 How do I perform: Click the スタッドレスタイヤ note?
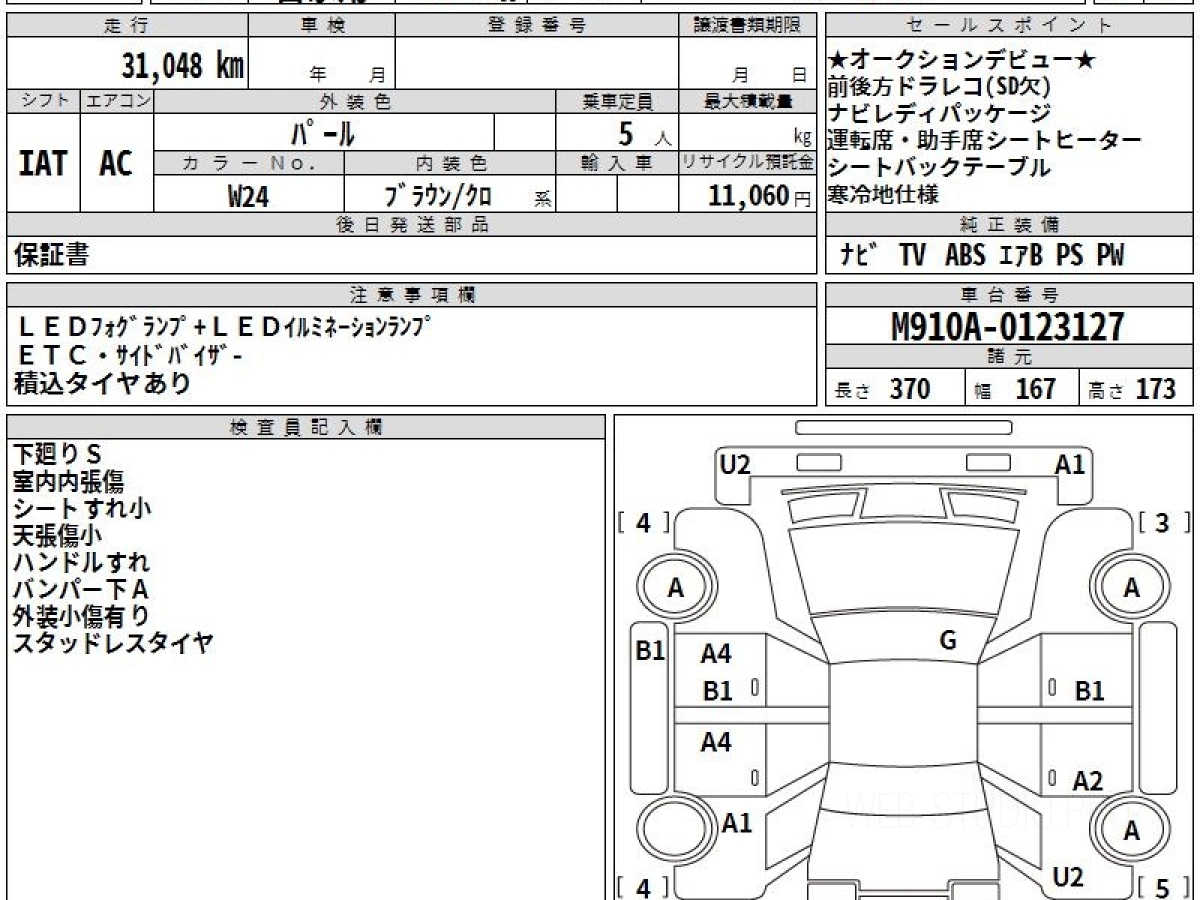point(113,643)
